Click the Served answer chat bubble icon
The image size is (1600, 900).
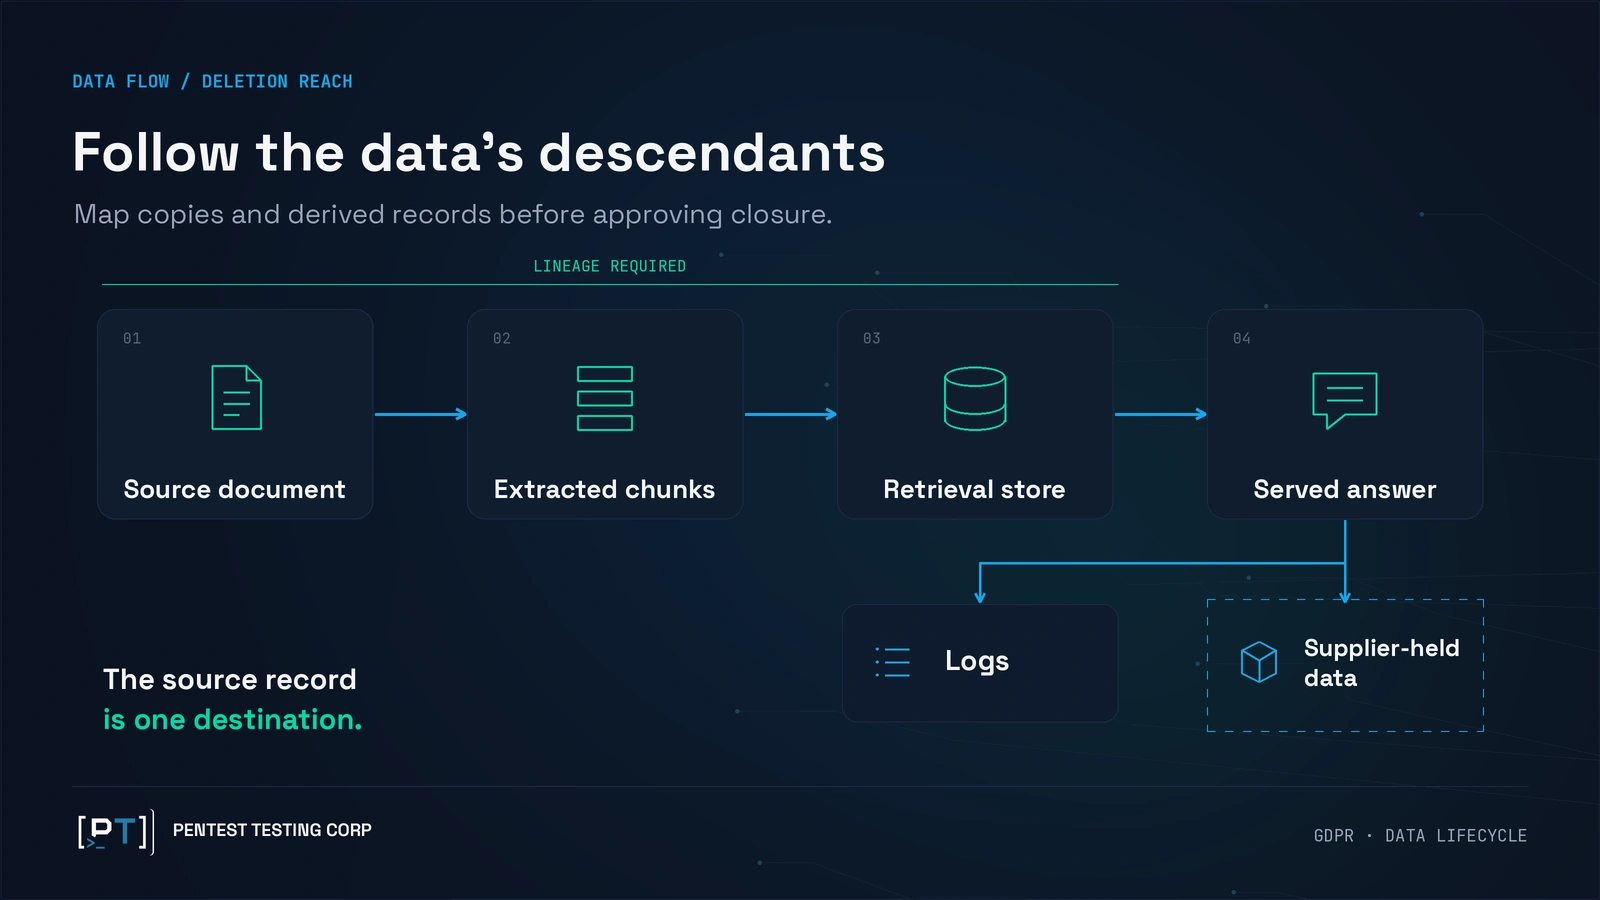point(1345,400)
